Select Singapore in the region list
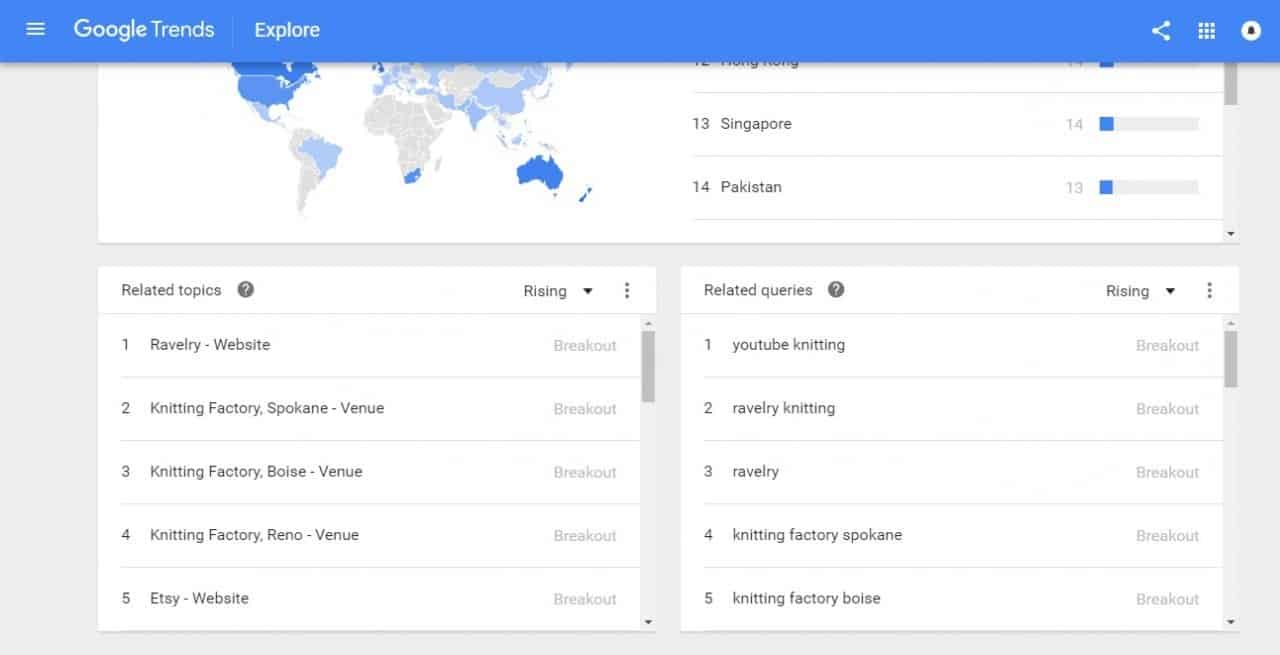The image size is (1280, 655). (756, 124)
